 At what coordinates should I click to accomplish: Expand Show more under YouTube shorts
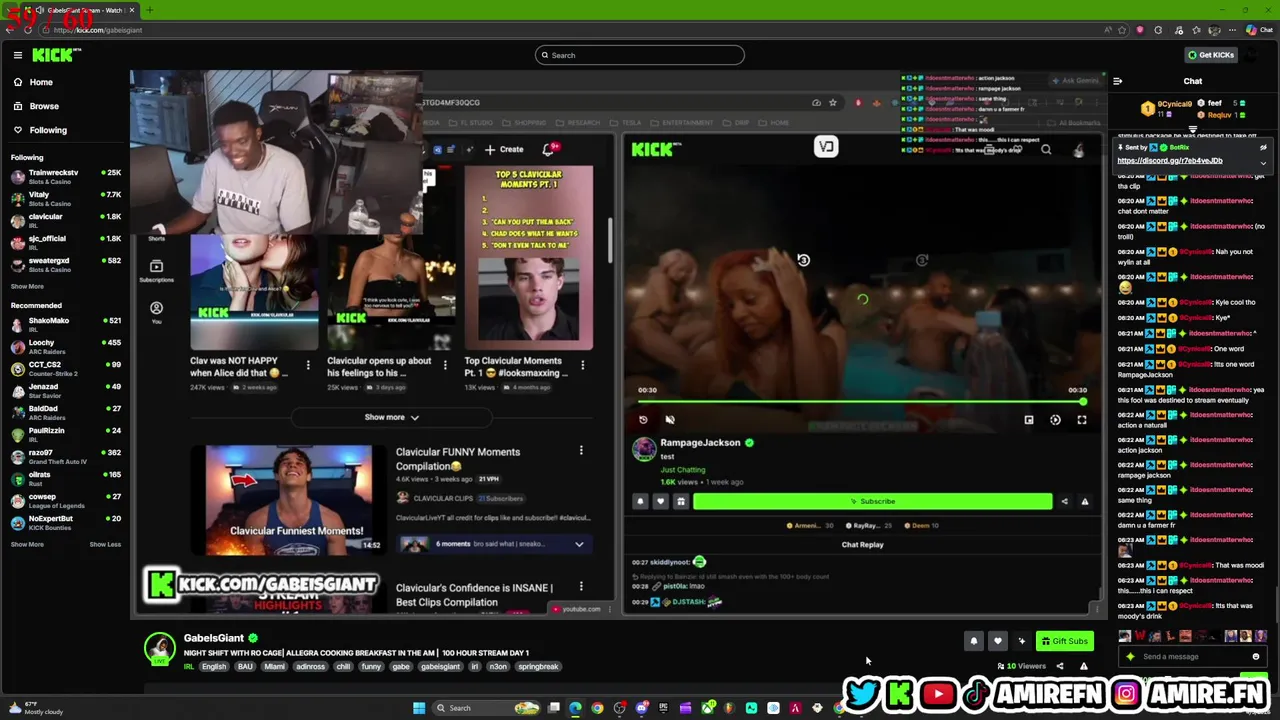tap(391, 417)
